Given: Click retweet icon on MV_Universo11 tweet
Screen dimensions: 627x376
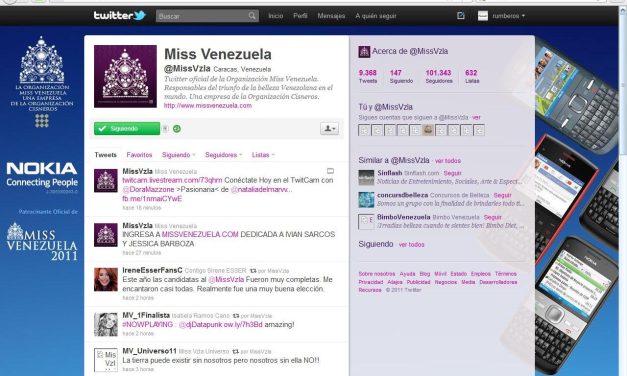Looking at the screenshot, I should 236,352.
